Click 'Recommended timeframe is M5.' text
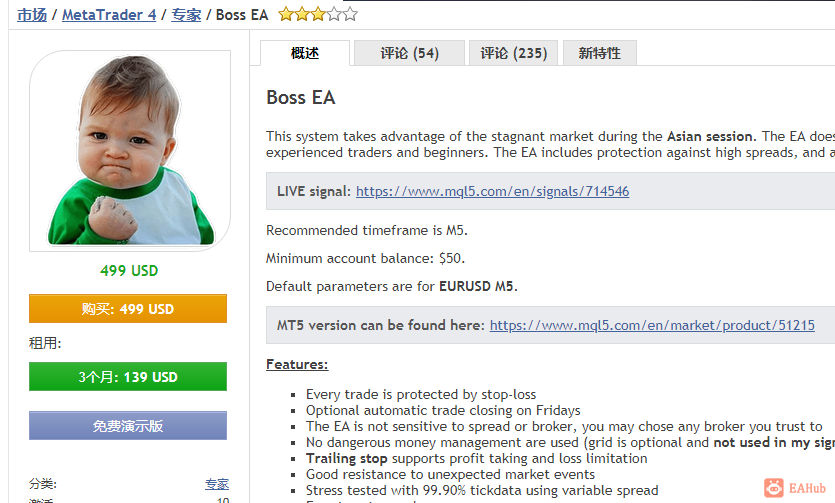This screenshot has width=835, height=503. coord(367,230)
